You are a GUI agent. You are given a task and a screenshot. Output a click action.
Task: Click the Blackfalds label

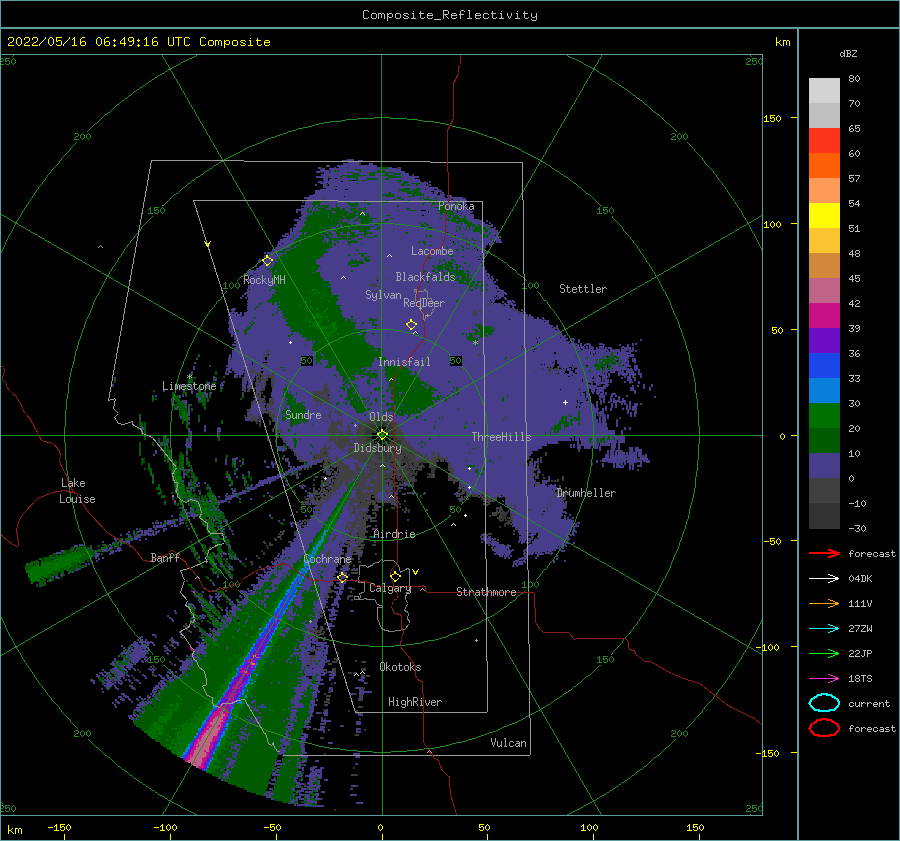(x=425, y=277)
